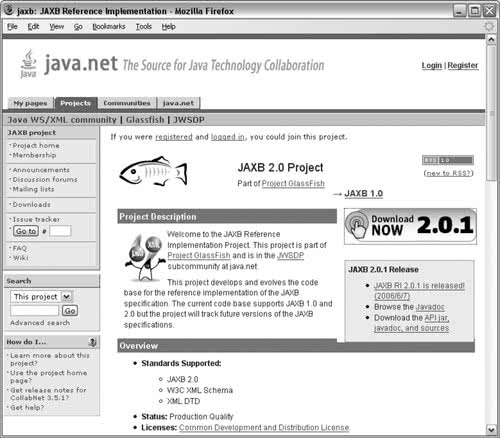Click the Firefox icon in the title bar

pyautogui.click(x=9, y=10)
